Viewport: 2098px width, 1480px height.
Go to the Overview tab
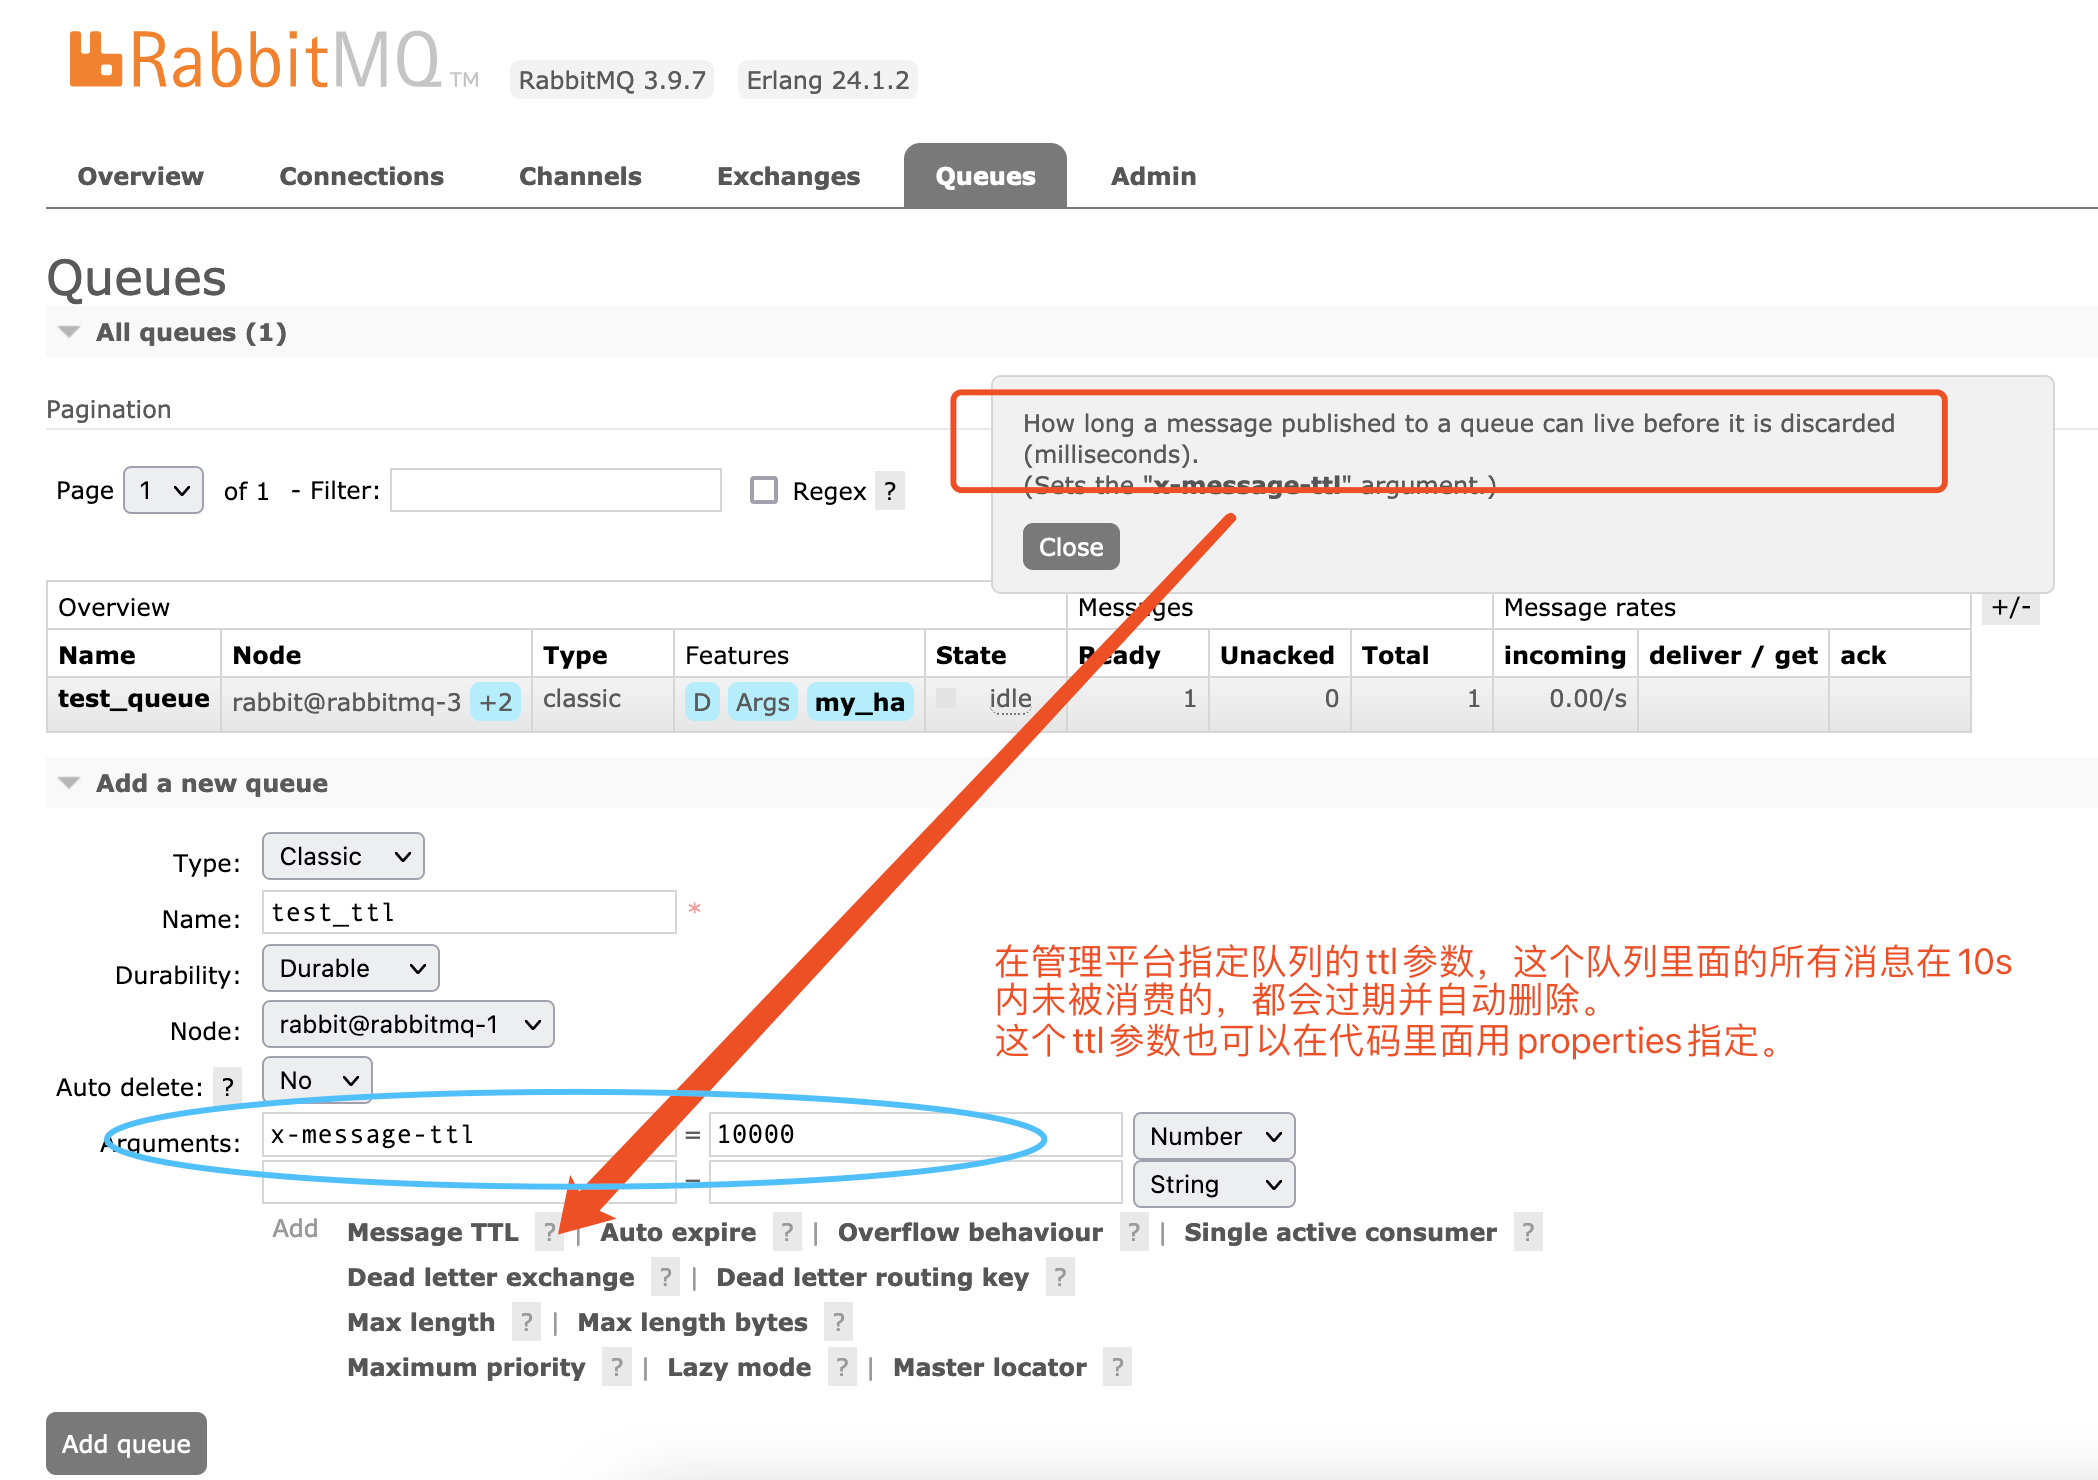pyautogui.click(x=140, y=176)
